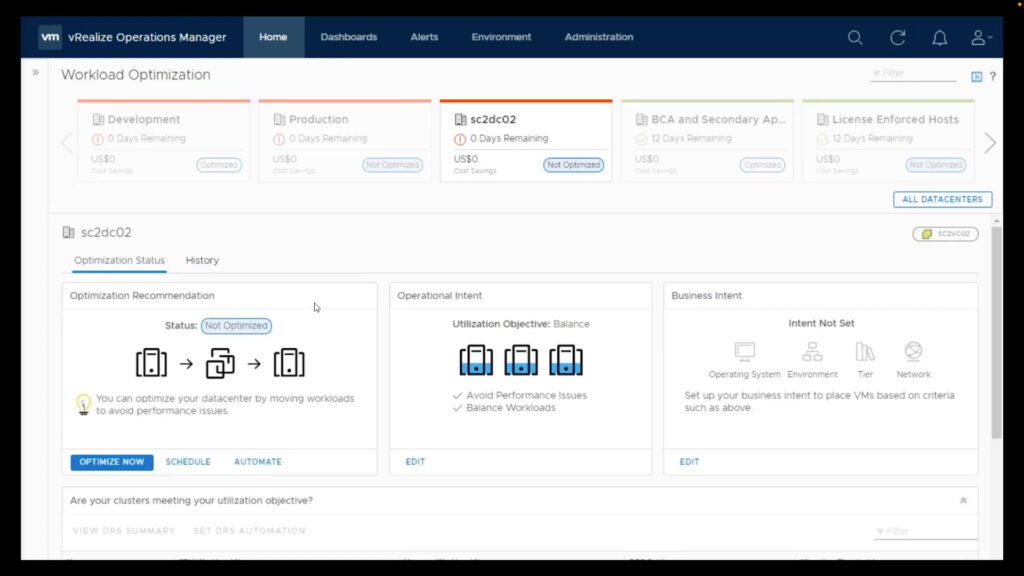Click the VMware vm logo
Screen dimensions: 1024x576
click(x=50, y=37)
